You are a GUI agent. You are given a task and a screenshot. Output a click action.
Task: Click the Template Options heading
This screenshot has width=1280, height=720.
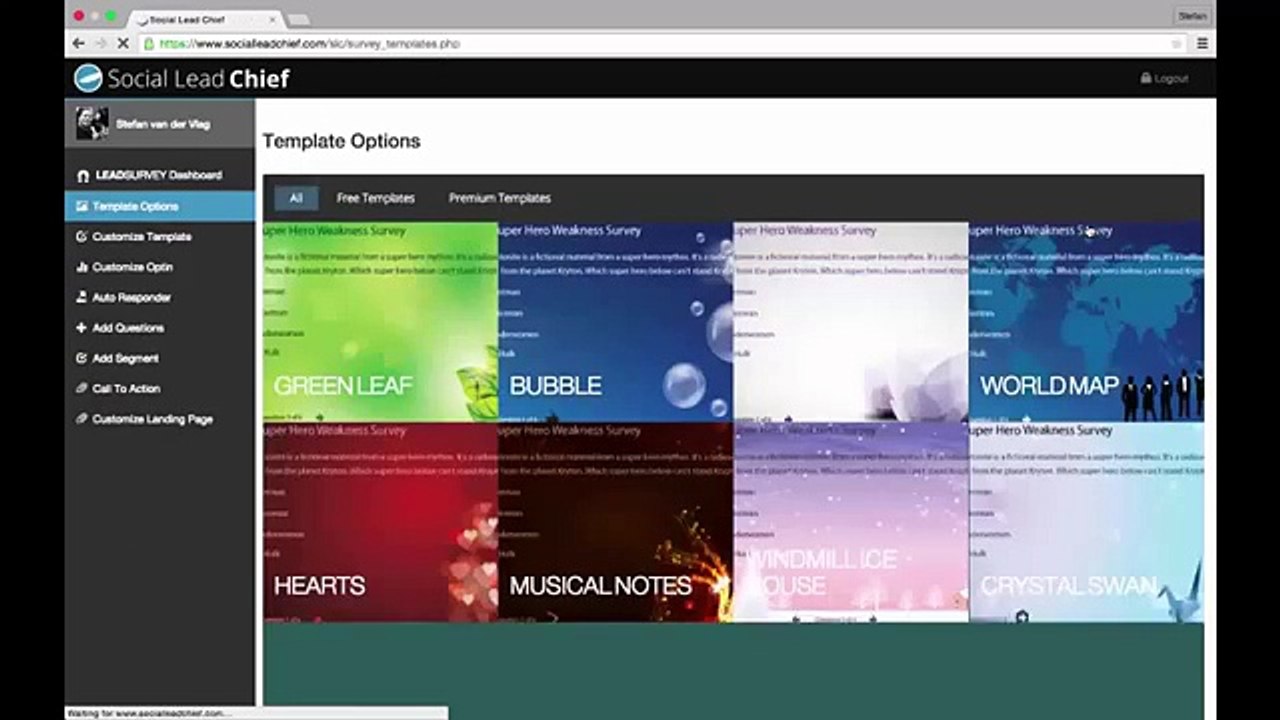tap(341, 141)
